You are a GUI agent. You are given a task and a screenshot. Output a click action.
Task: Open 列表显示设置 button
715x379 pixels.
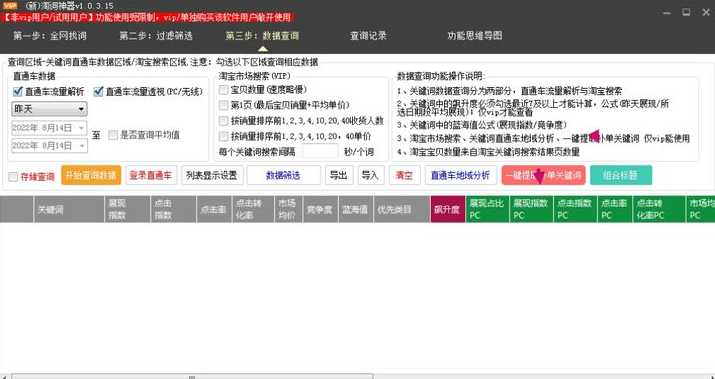click(x=212, y=176)
